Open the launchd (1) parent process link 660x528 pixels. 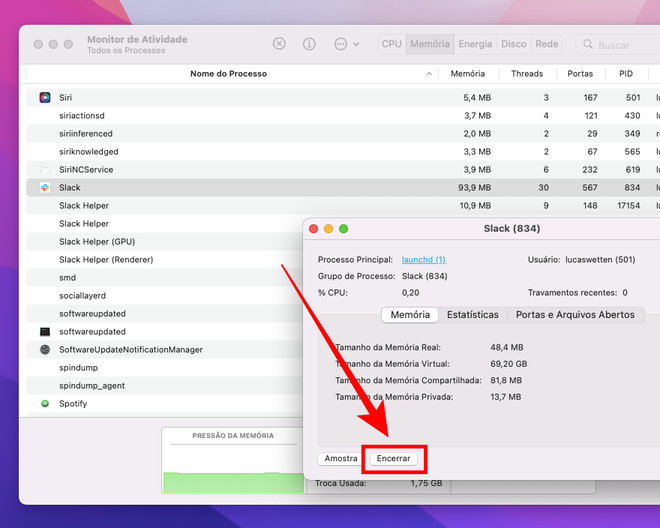coord(423,260)
